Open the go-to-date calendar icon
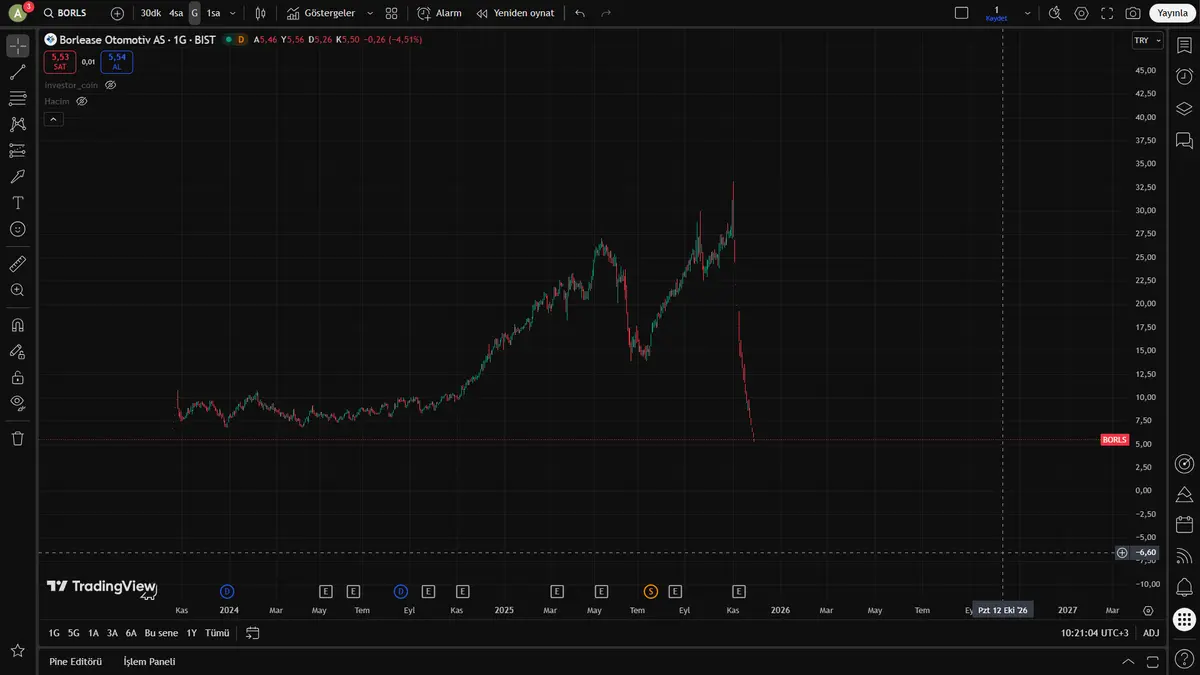 (x=252, y=633)
